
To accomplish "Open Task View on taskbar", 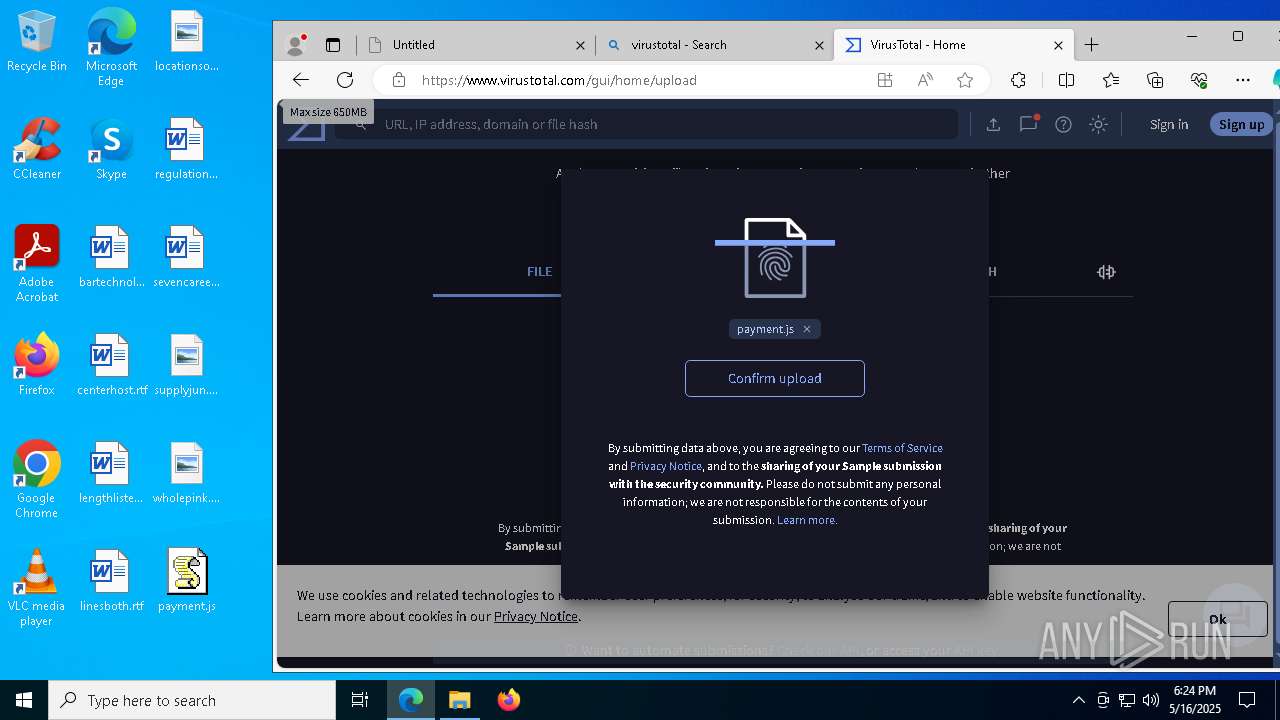I will coord(360,700).
